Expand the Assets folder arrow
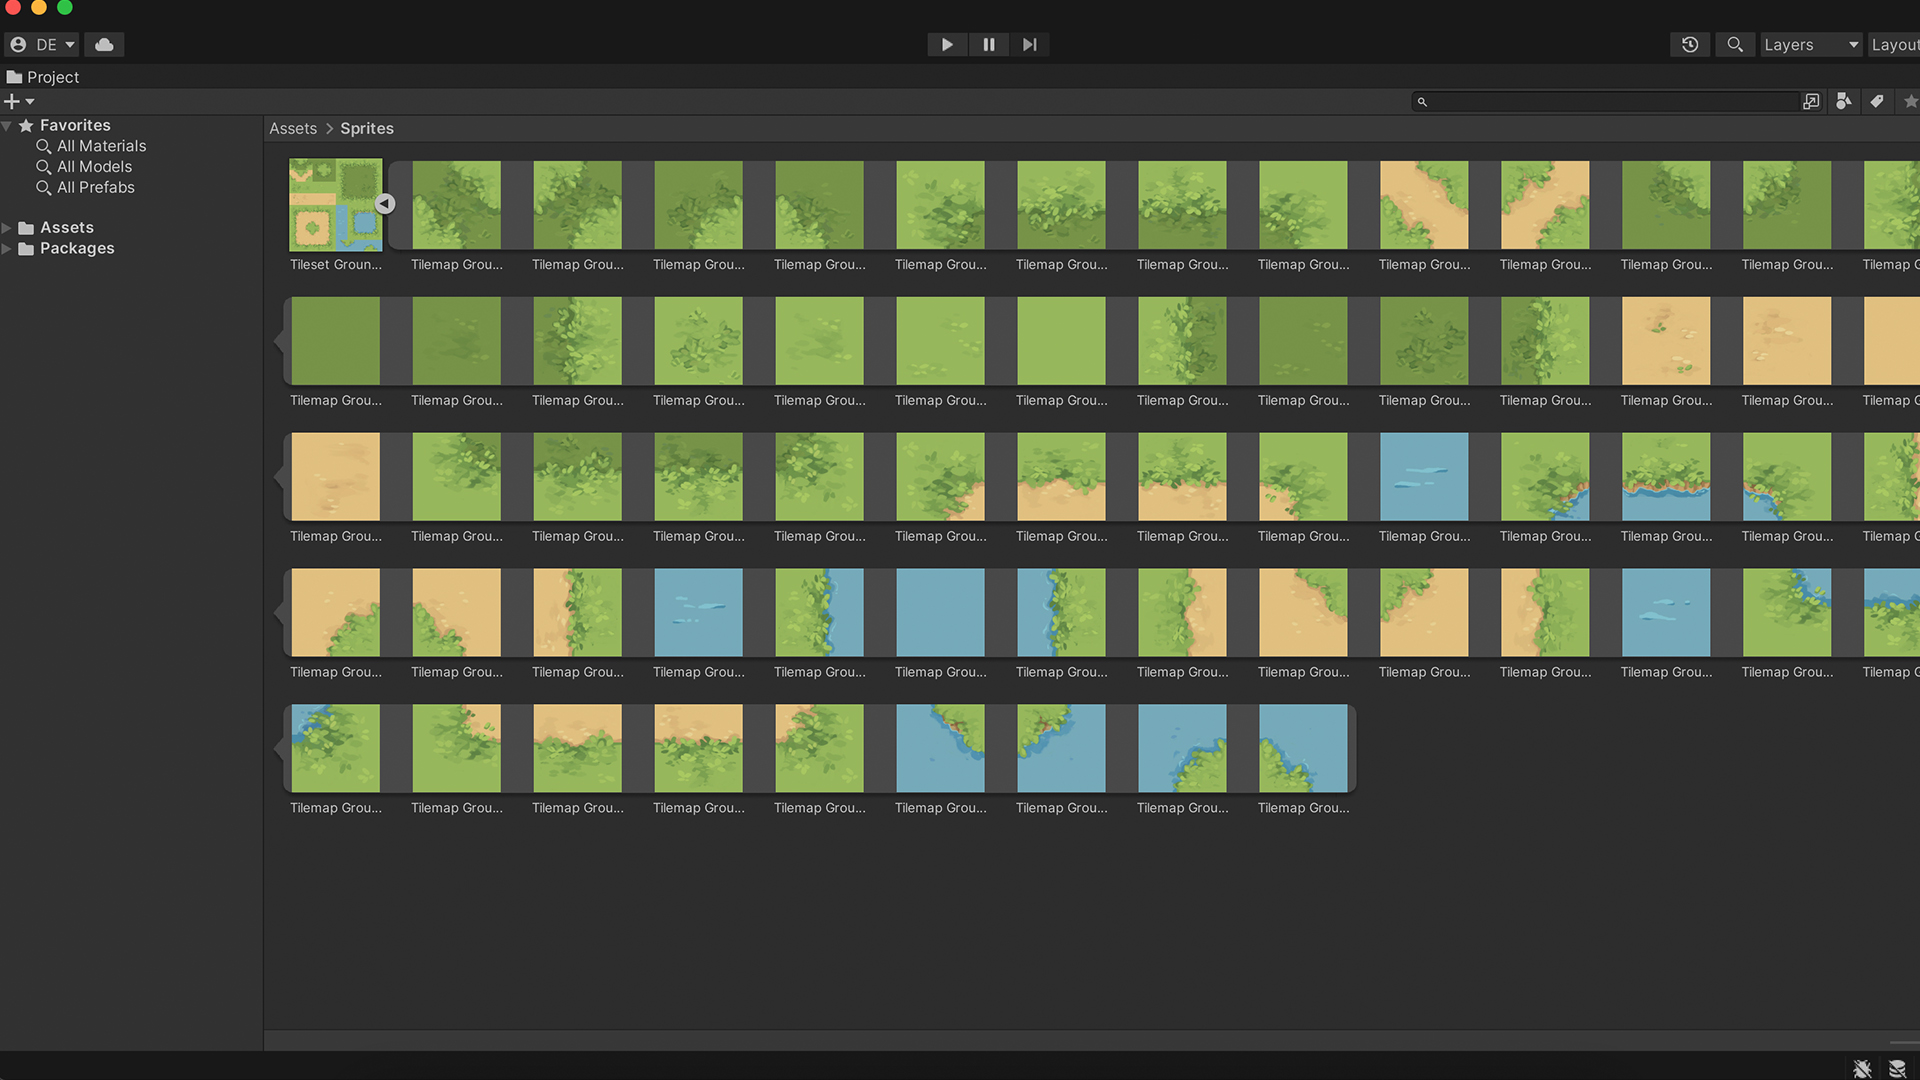1920x1080 pixels. pos(7,228)
